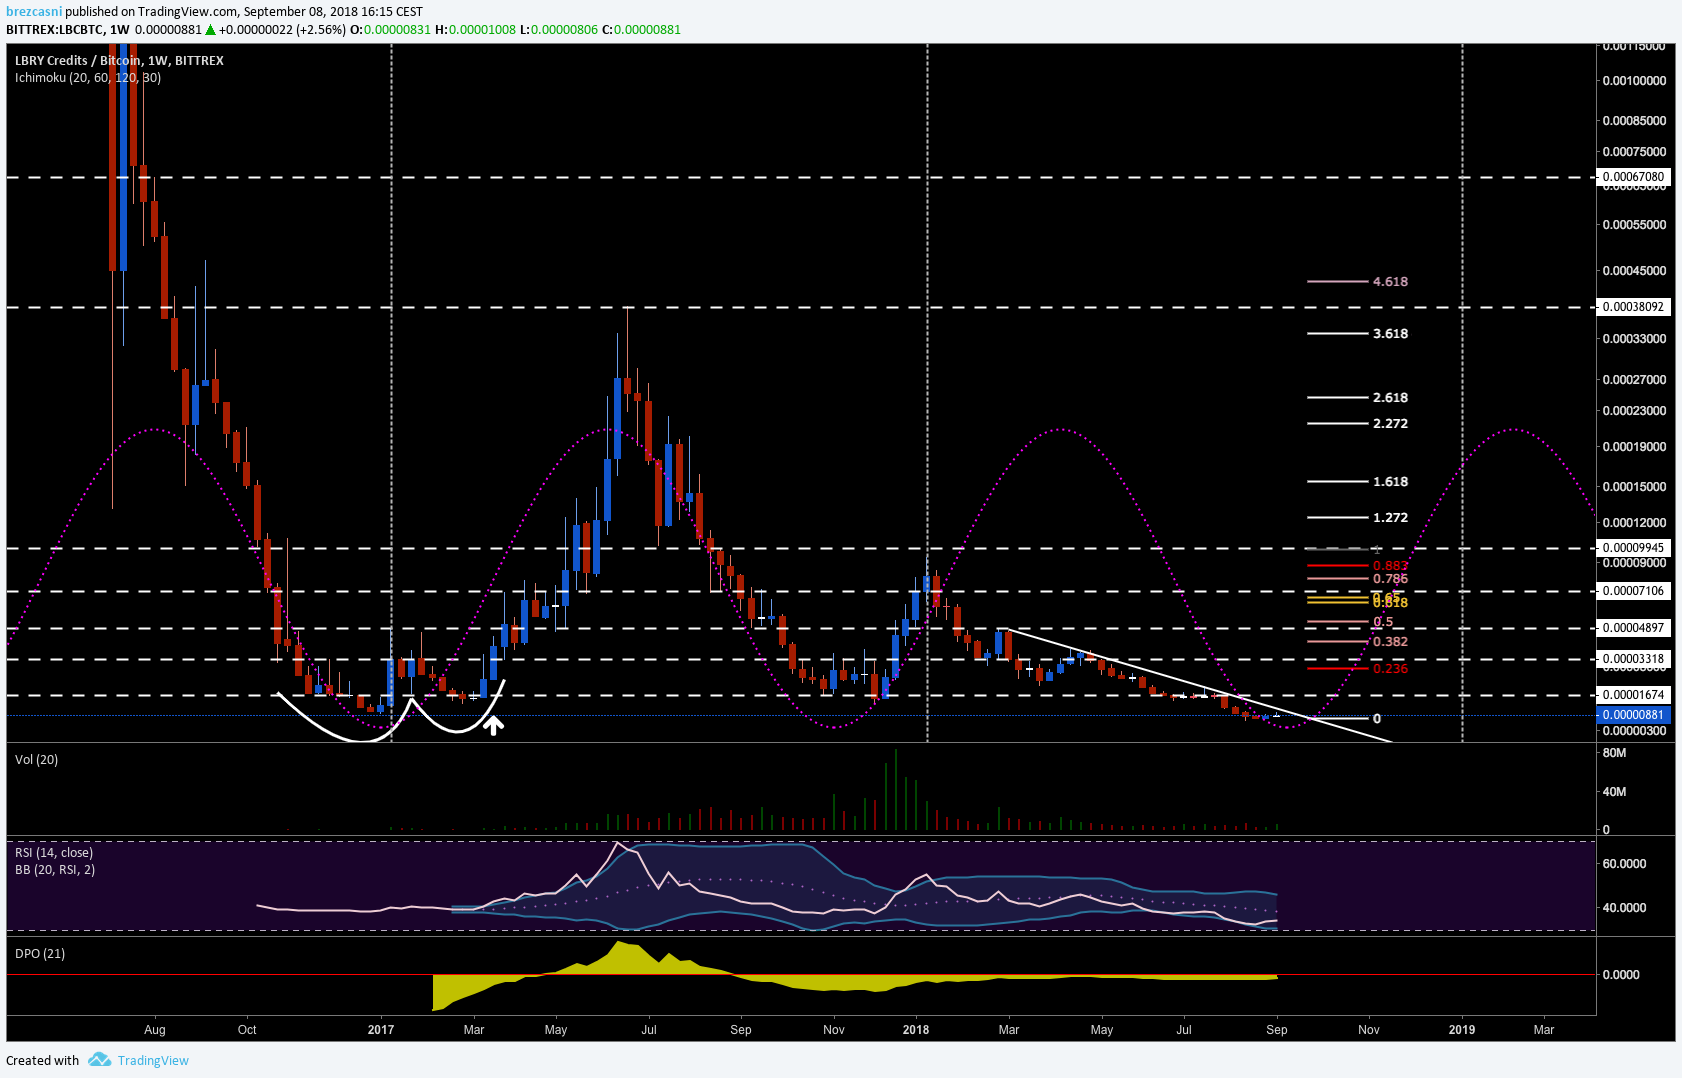The width and height of the screenshot is (1682, 1078).
Task: Select the Vol (20) indicator label
Action: click(x=36, y=760)
